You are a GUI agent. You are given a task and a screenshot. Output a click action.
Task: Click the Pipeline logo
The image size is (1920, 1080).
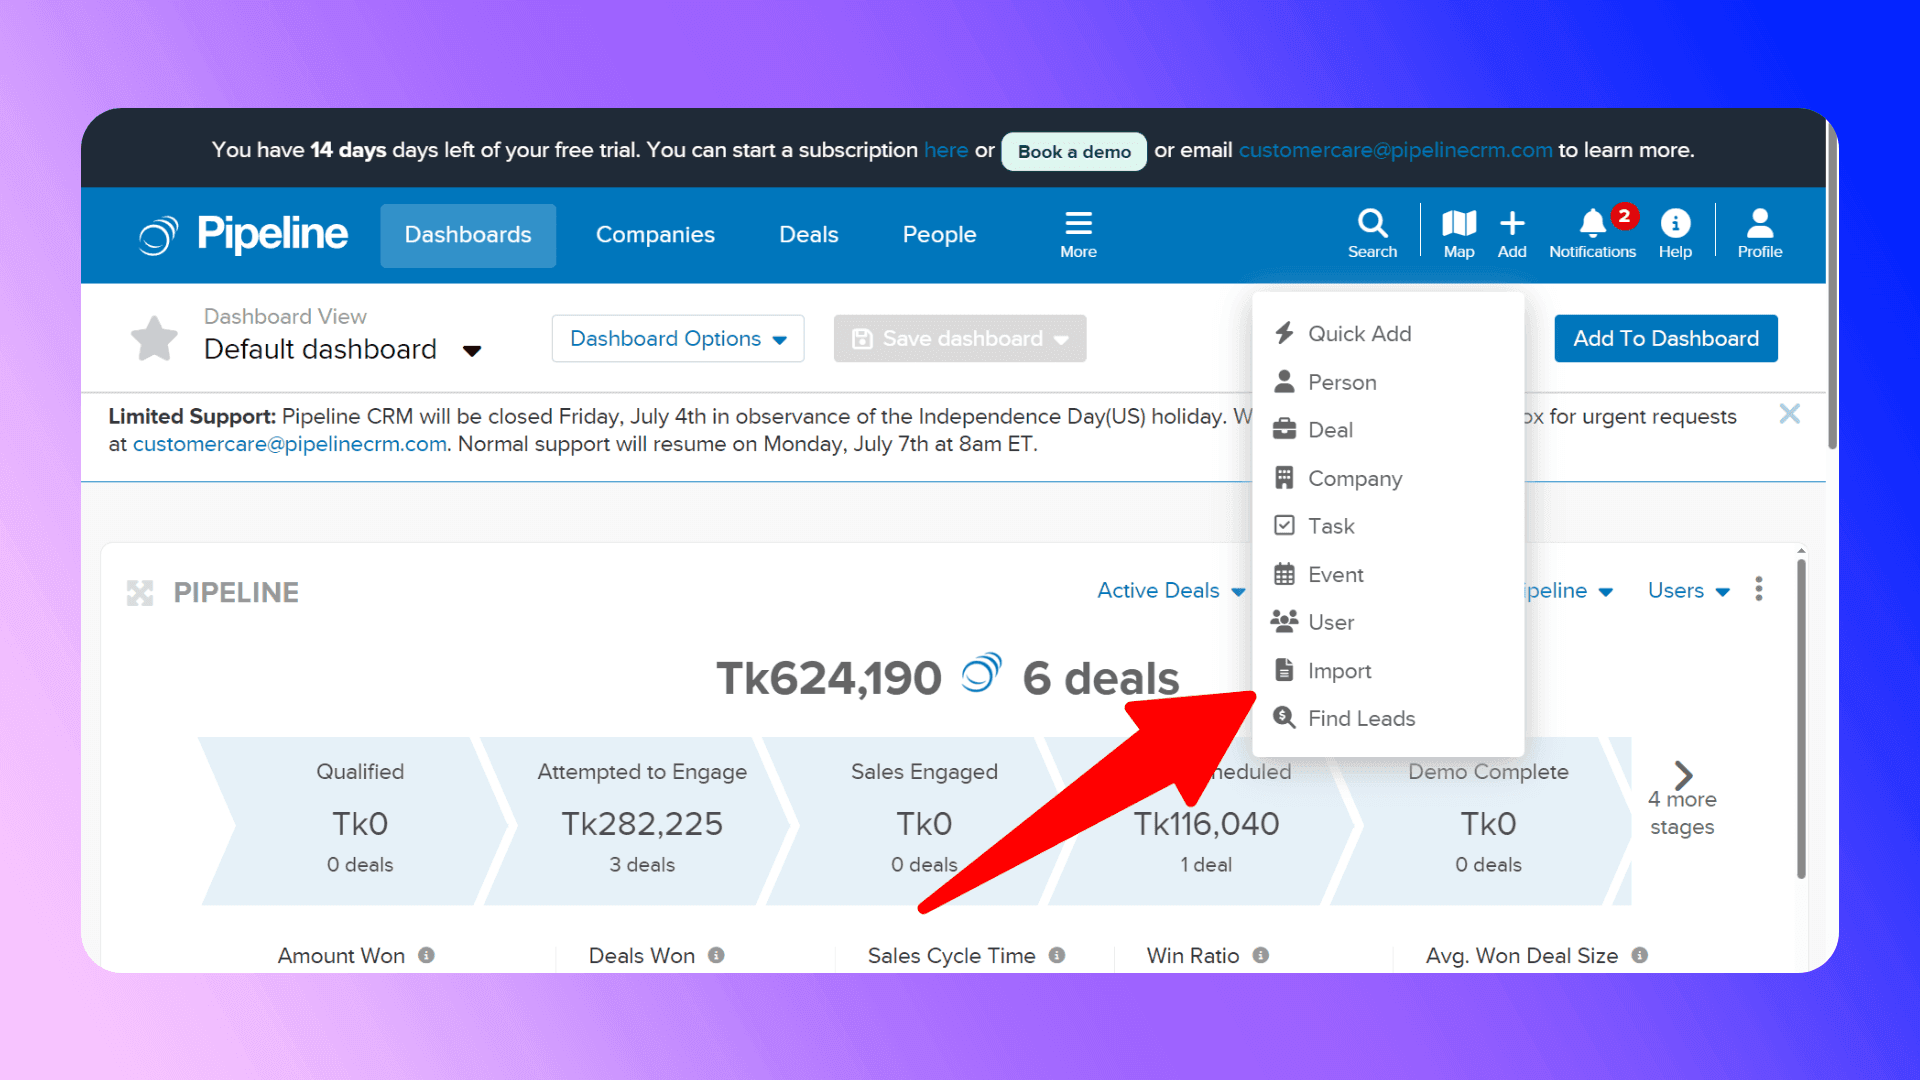[243, 235]
